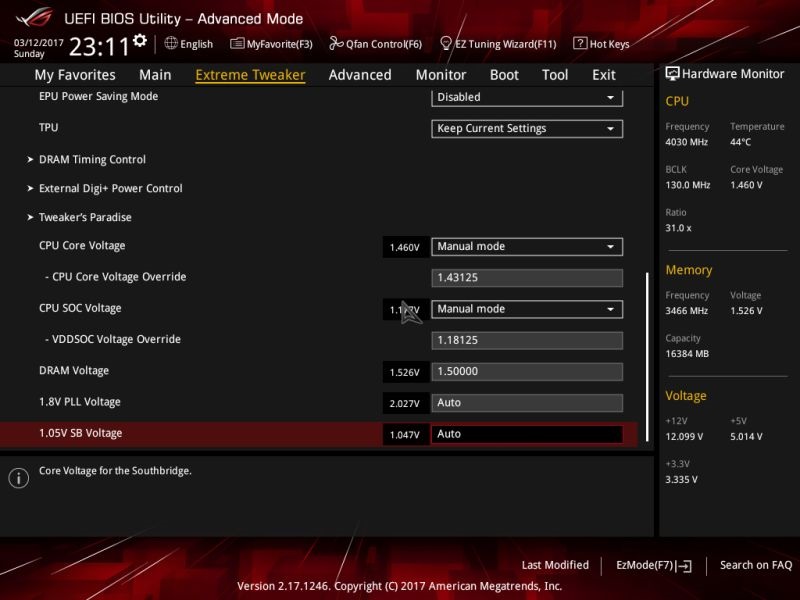Click Search on FAQ link
The height and width of the screenshot is (600, 800).
[756, 565]
